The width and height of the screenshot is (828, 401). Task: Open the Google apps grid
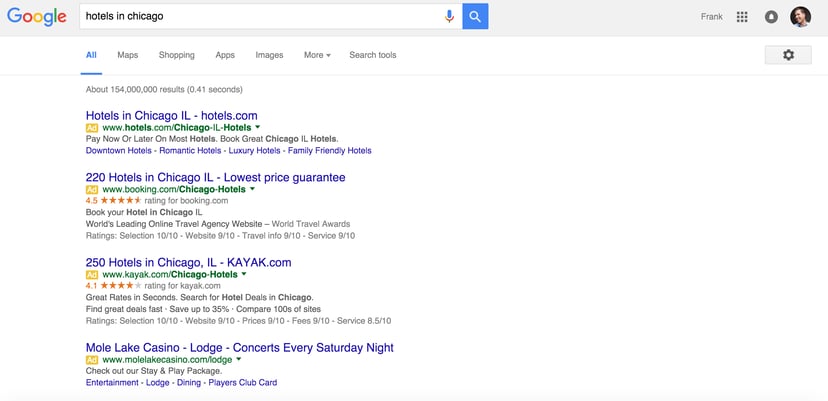pyautogui.click(x=742, y=17)
